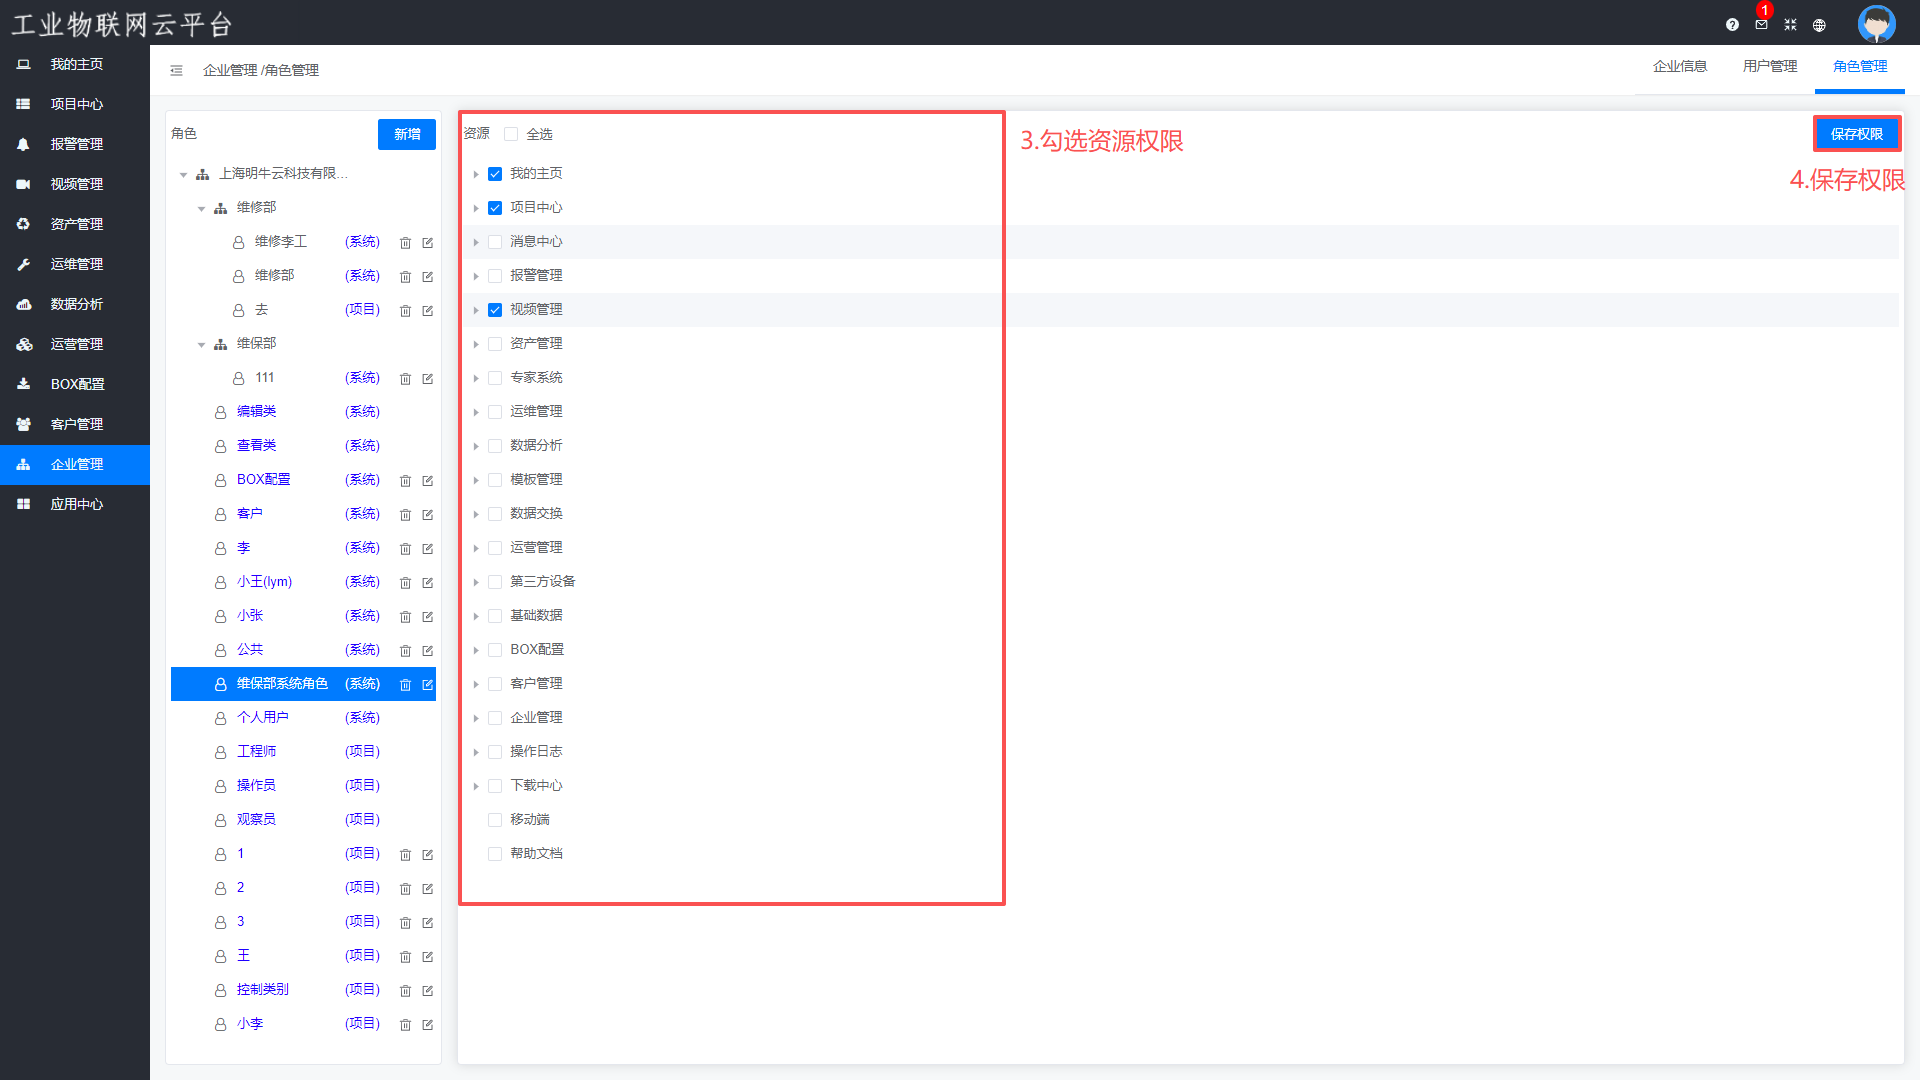Edit the 小王(lym) role with the pencil icon
1920x1080 pixels.
[x=427, y=583]
